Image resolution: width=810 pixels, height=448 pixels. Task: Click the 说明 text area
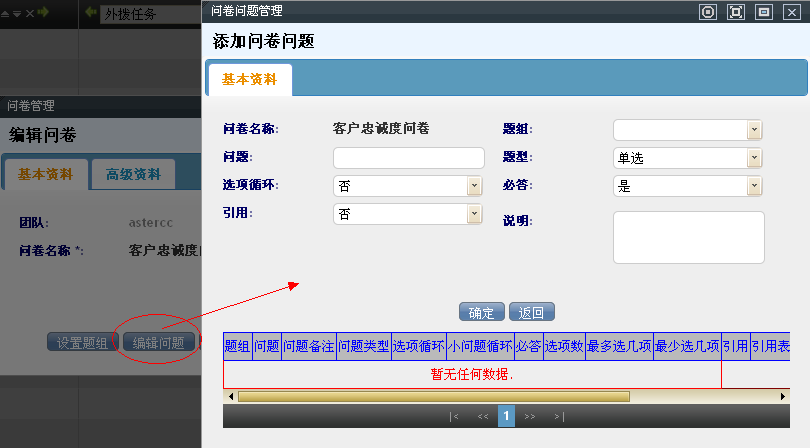tap(688, 237)
